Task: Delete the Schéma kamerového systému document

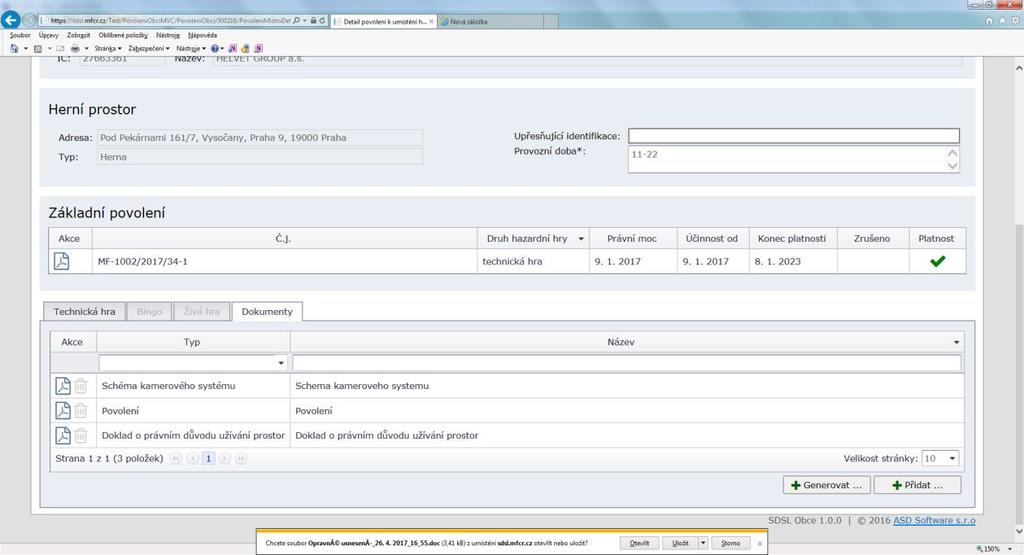Action: [x=80, y=386]
